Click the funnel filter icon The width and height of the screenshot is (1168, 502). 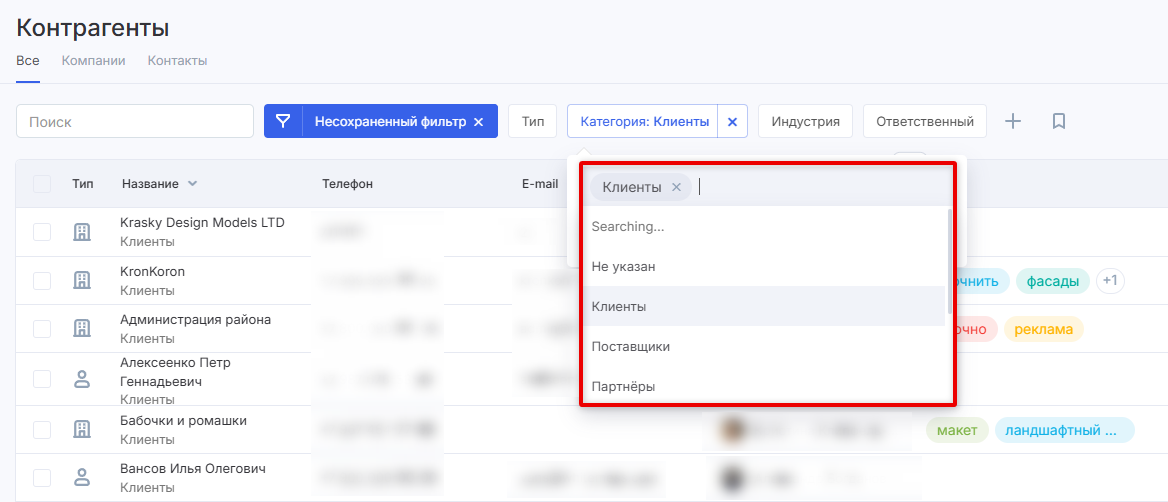point(283,121)
